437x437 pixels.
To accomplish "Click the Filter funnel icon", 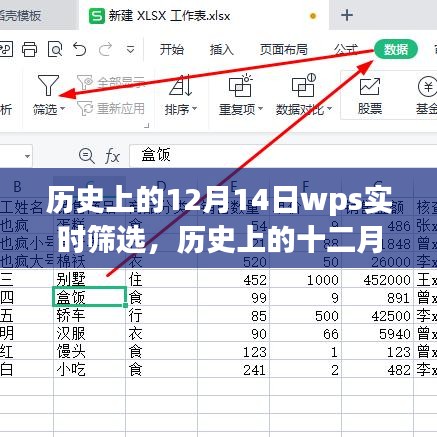I will [48, 85].
